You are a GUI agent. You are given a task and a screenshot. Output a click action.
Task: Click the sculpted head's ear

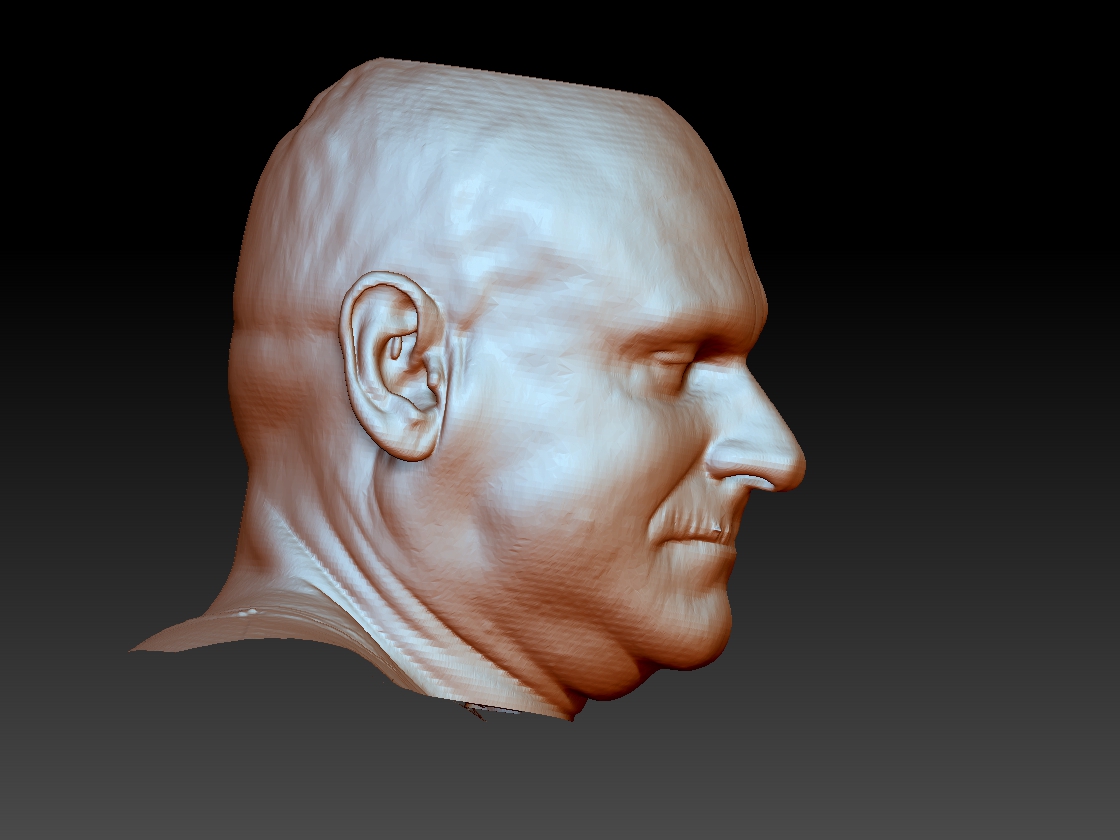(392, 365)
